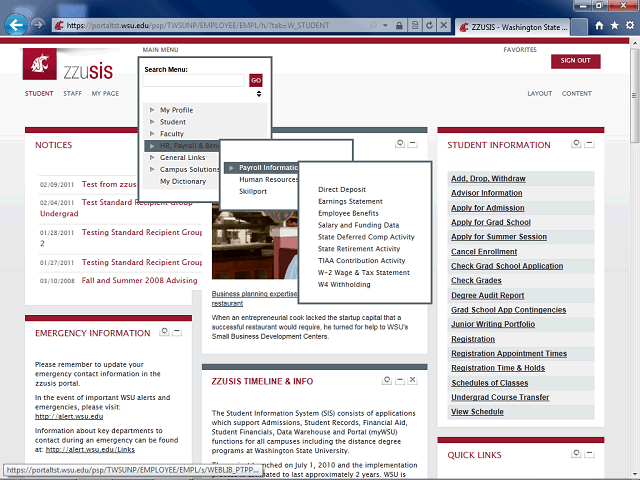Expand the General Links menu folder
Screen dimensions: 640x480
152,158
